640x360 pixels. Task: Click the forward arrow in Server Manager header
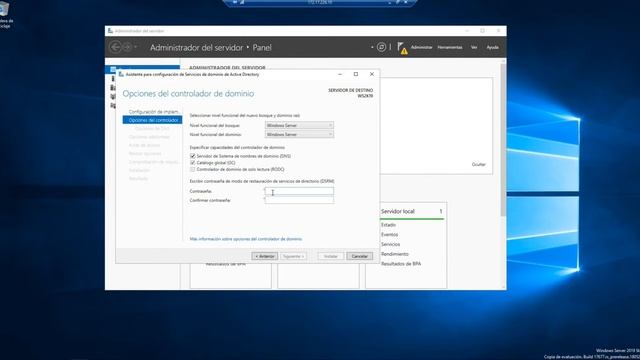[127, 47]
